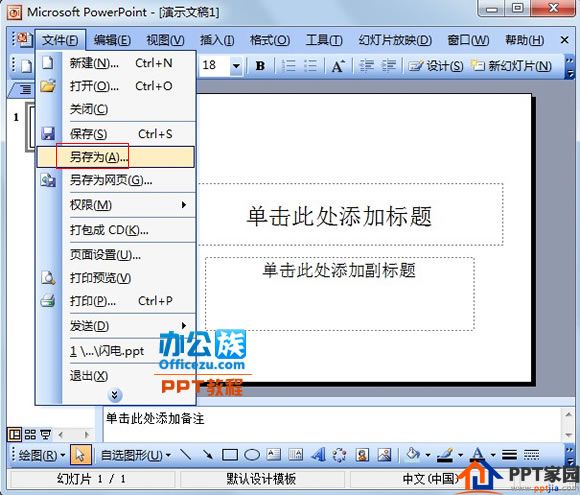The image size is (580, 495).
Task: Open the Insert (插入) menu
Action: pyautogui.click(x=217, y=40)
